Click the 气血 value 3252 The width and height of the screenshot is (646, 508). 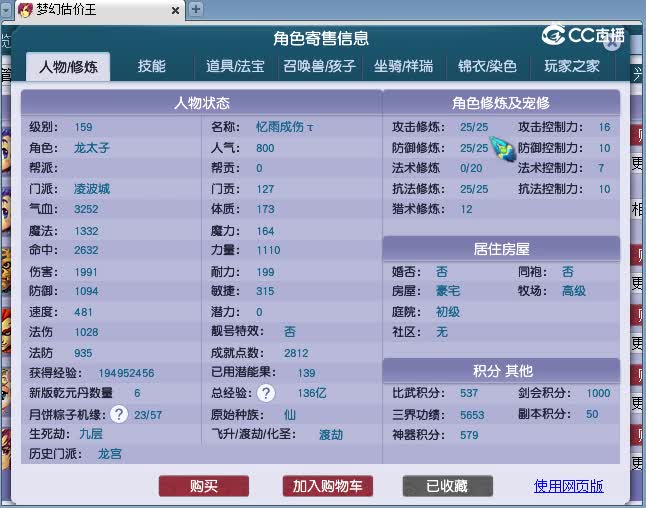pos(86,209)
